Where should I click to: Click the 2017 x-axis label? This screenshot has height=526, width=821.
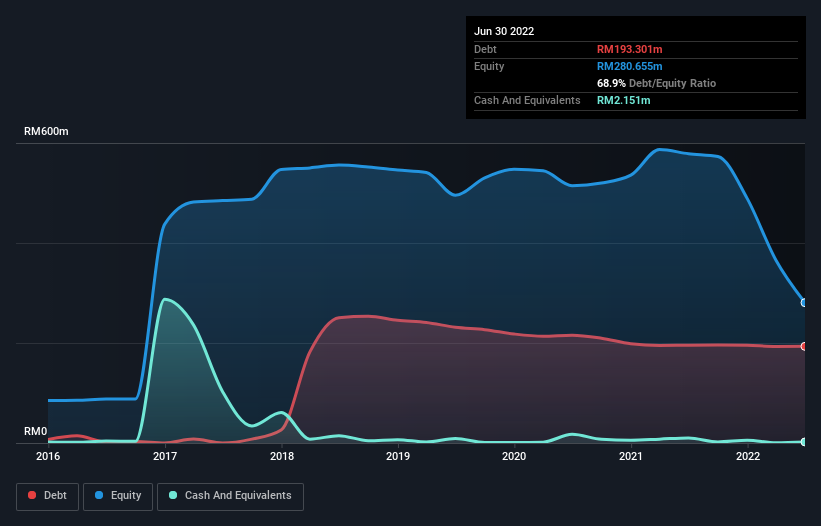[165, 456]
